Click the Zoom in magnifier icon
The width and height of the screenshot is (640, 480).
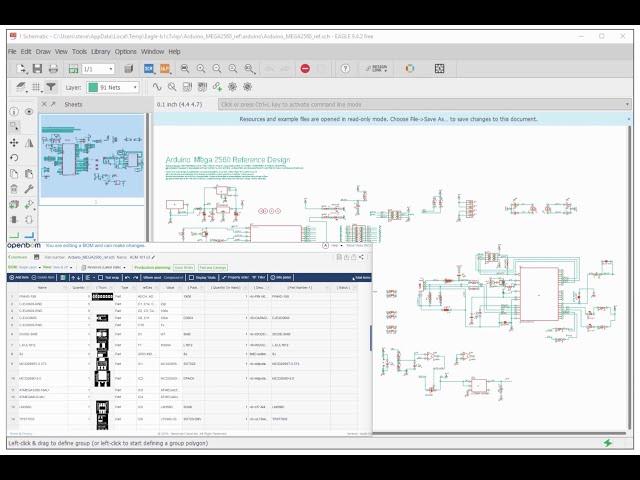click(x=201, y=69)
